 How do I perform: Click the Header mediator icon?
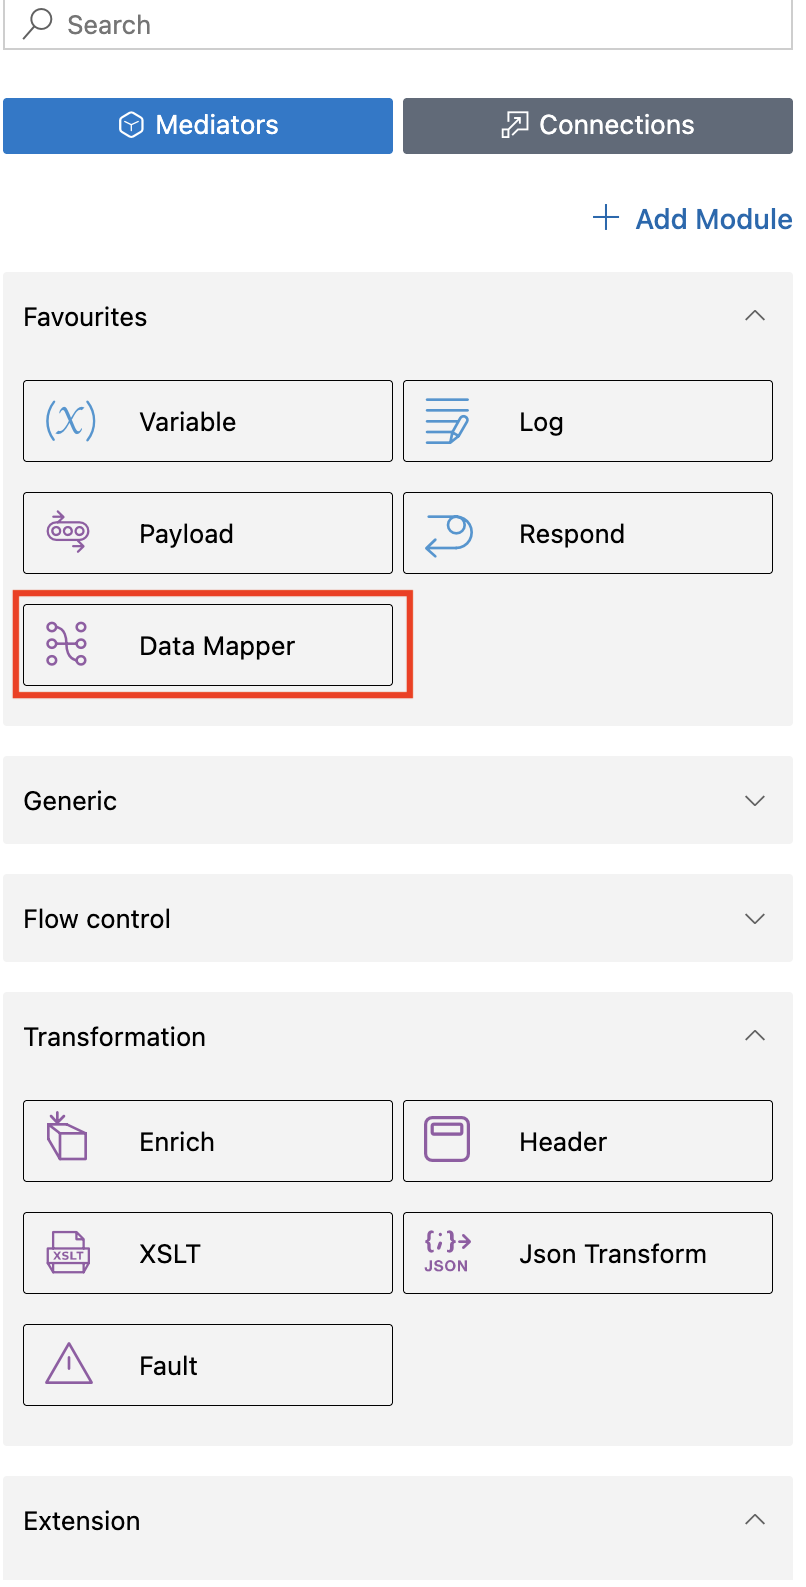tap(447, 1139)
